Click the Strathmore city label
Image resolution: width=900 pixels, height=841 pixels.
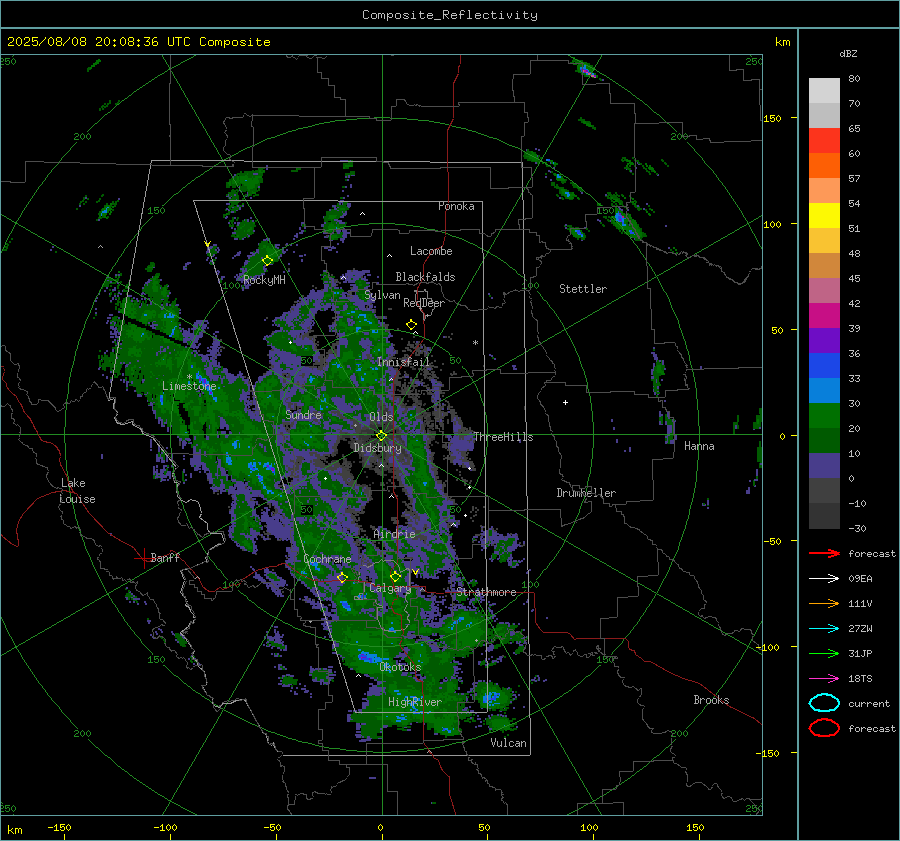pos(486,592)
